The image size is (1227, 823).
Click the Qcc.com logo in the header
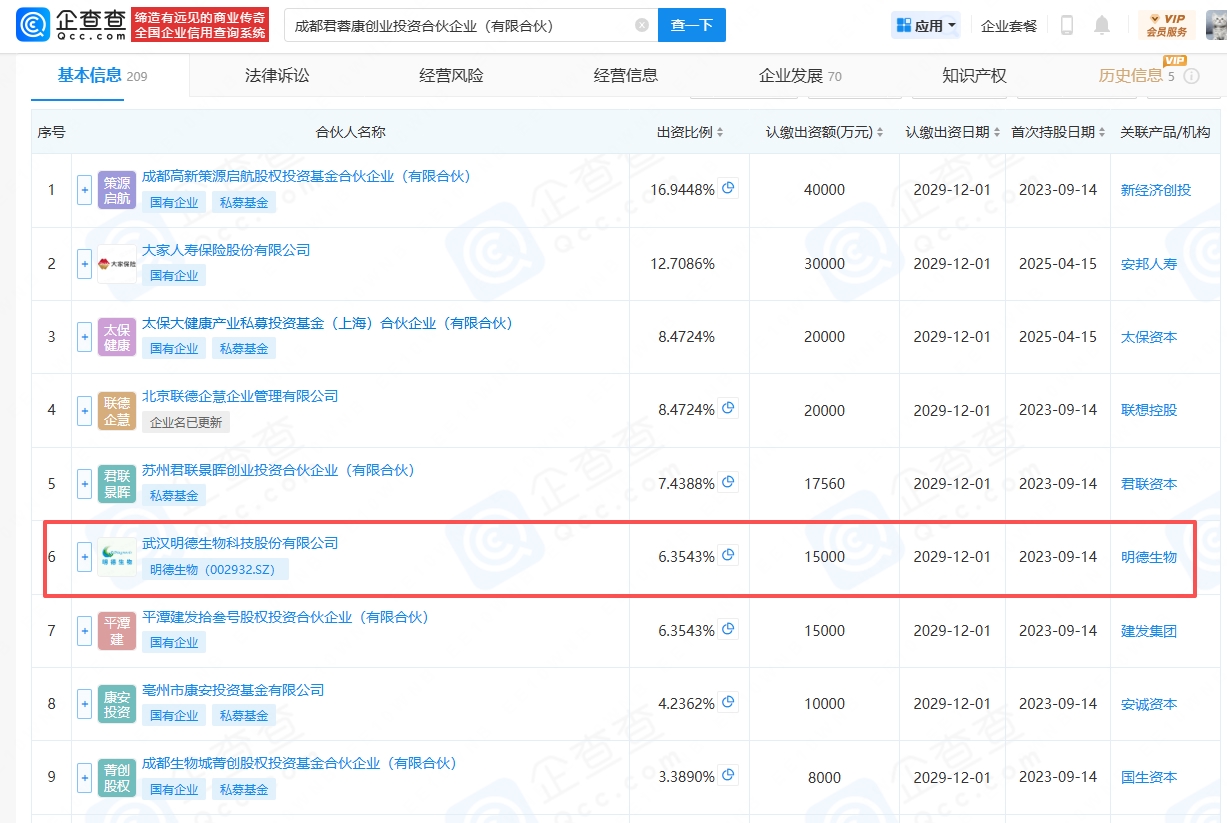pyautogui.click(x=70, y=25)
